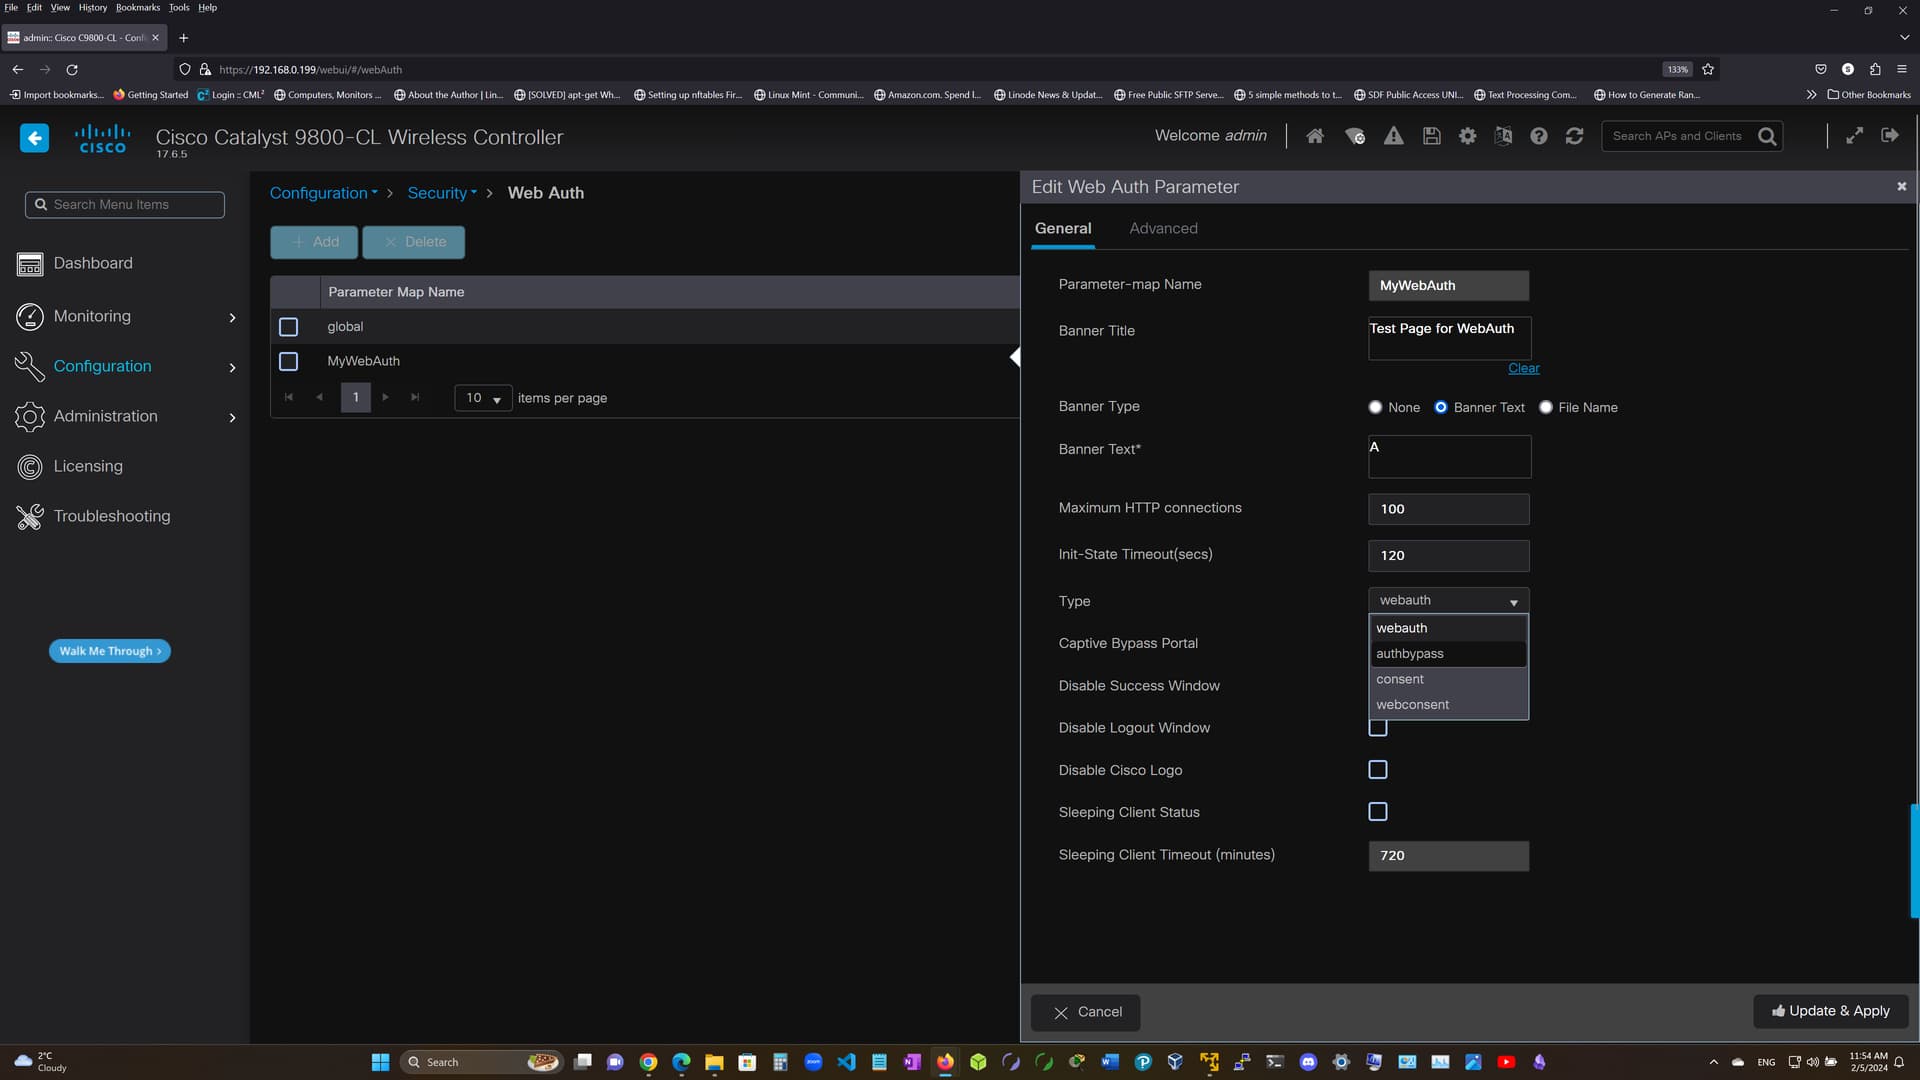Open the browser Tools menu
1920x1080 pixels.
point(179,7)
